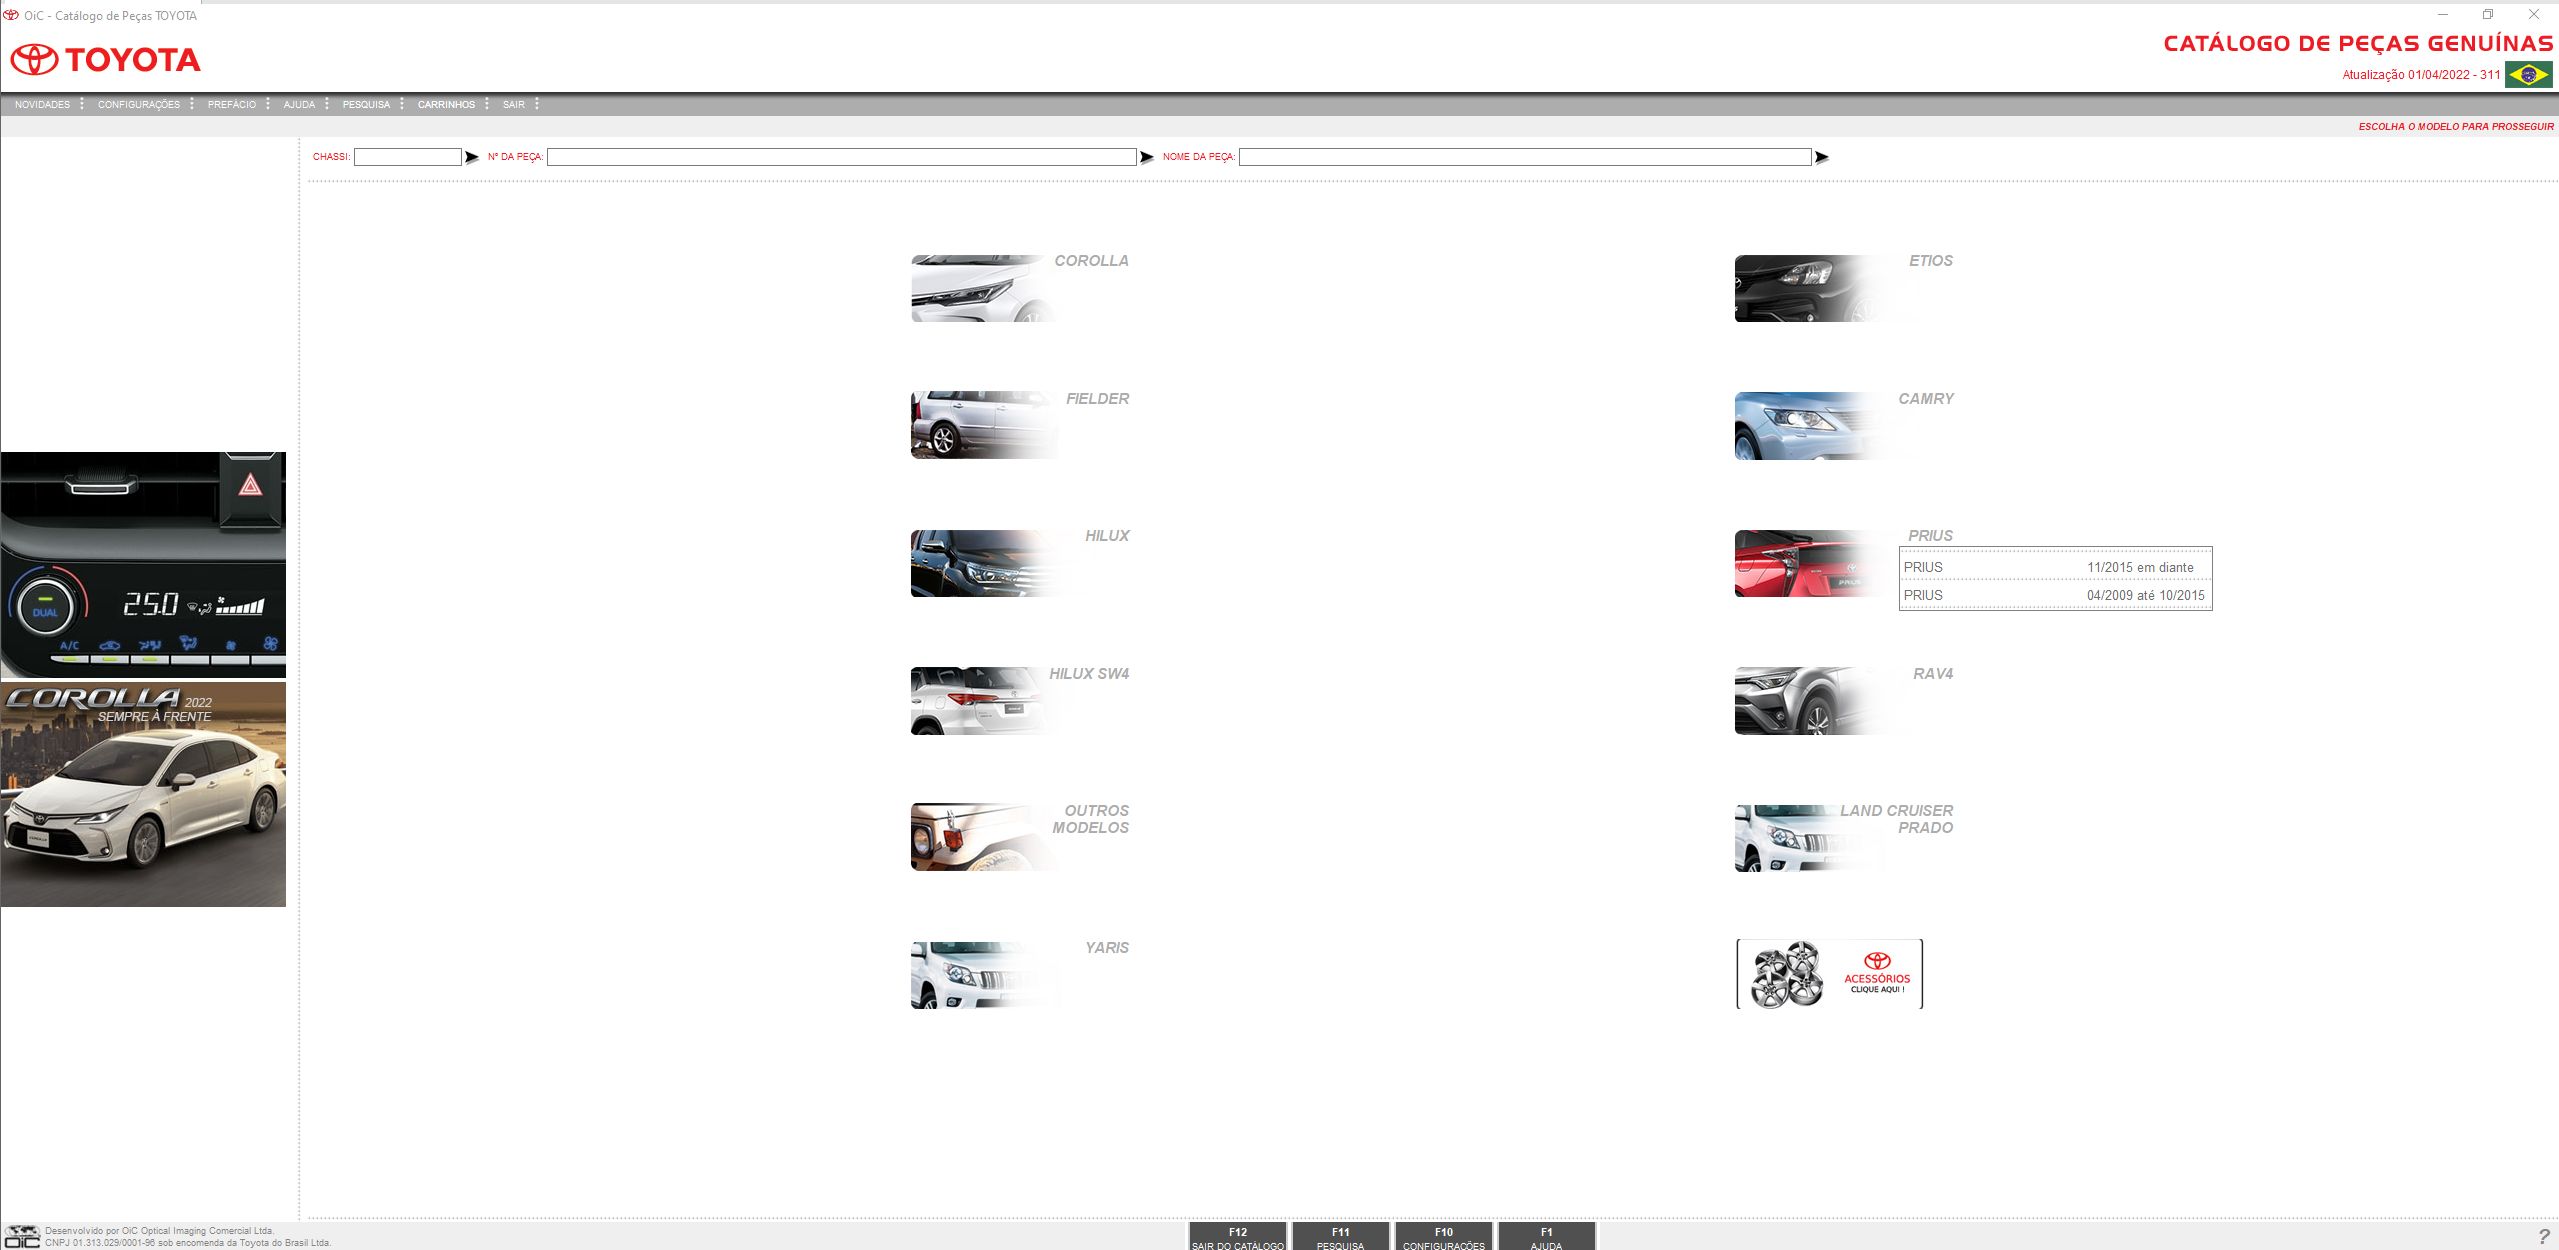Submit Nome da peça search arrow

point(1822,157)
